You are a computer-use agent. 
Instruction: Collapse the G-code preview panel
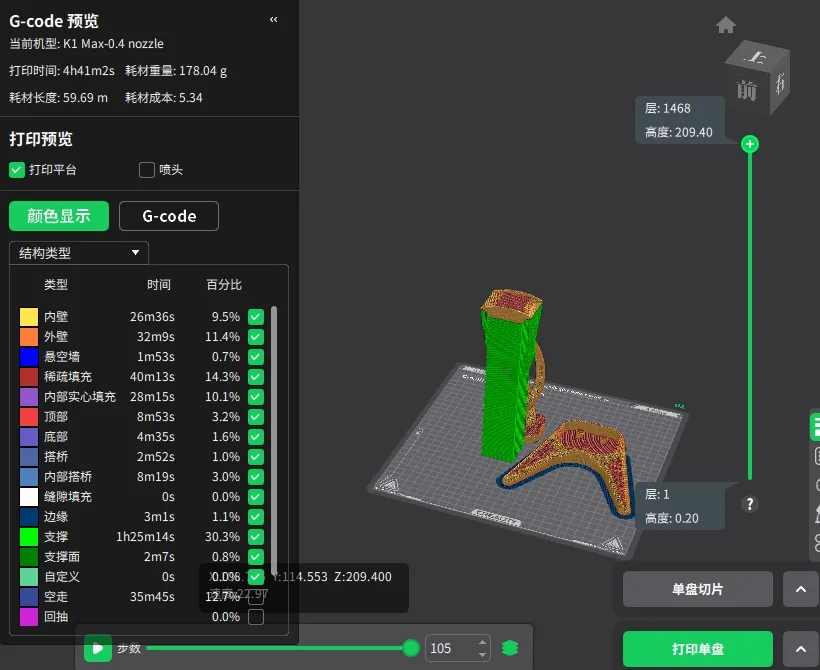point(274,20)
